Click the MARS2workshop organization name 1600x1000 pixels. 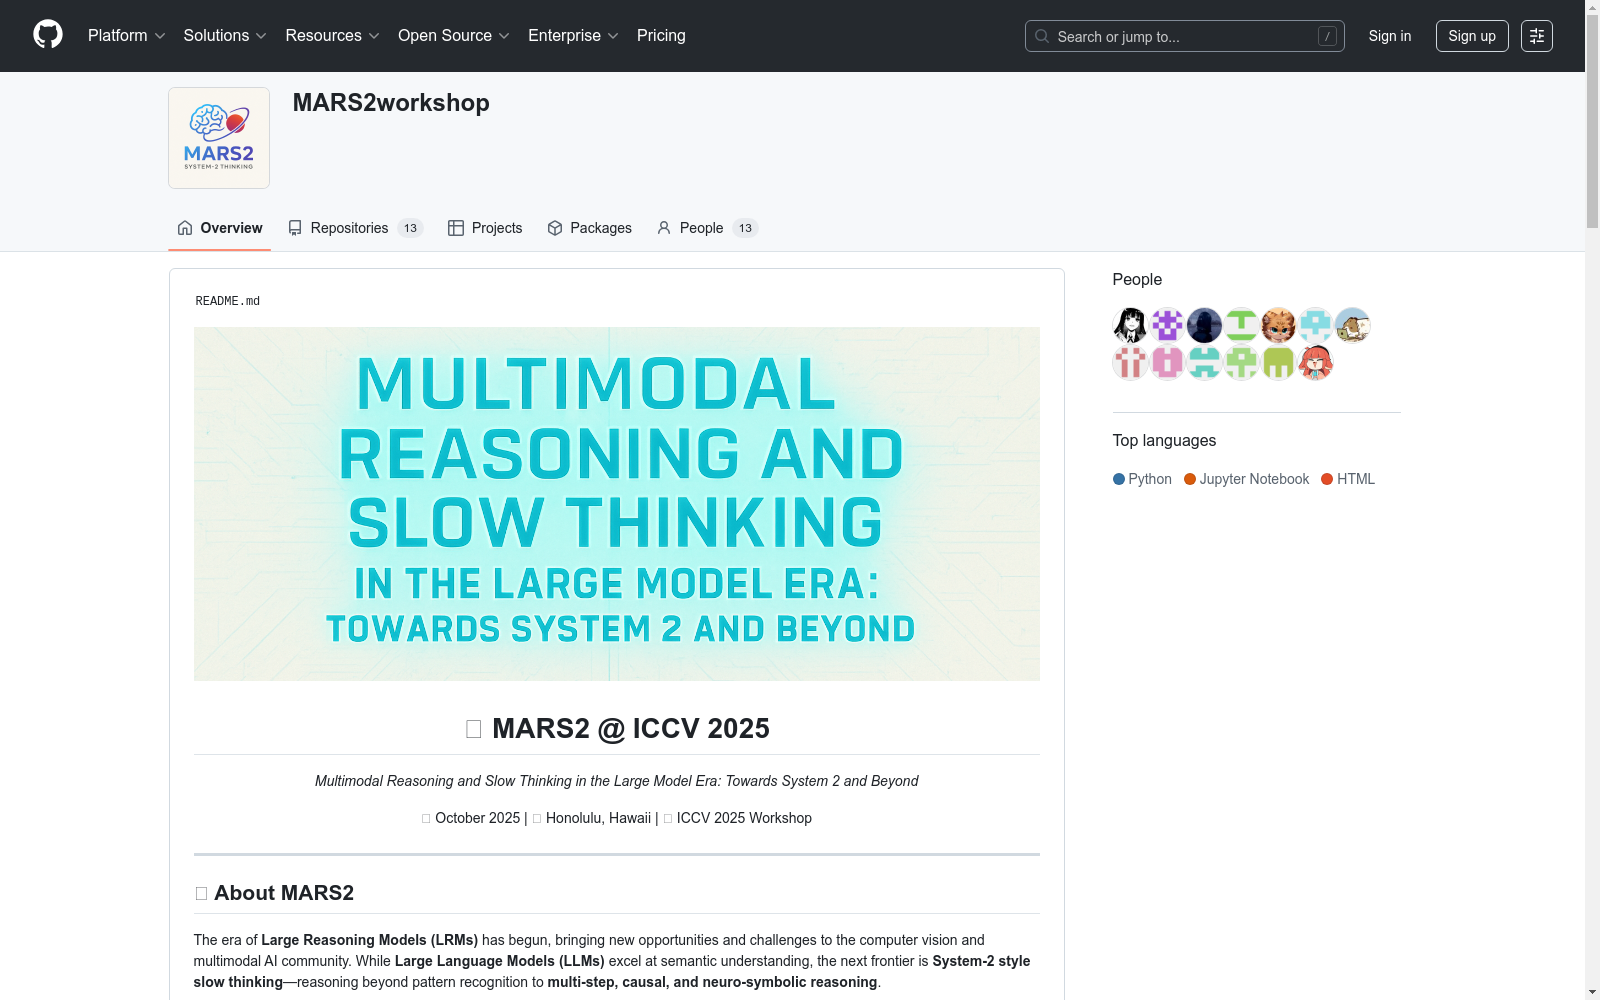tap(391, 103)
